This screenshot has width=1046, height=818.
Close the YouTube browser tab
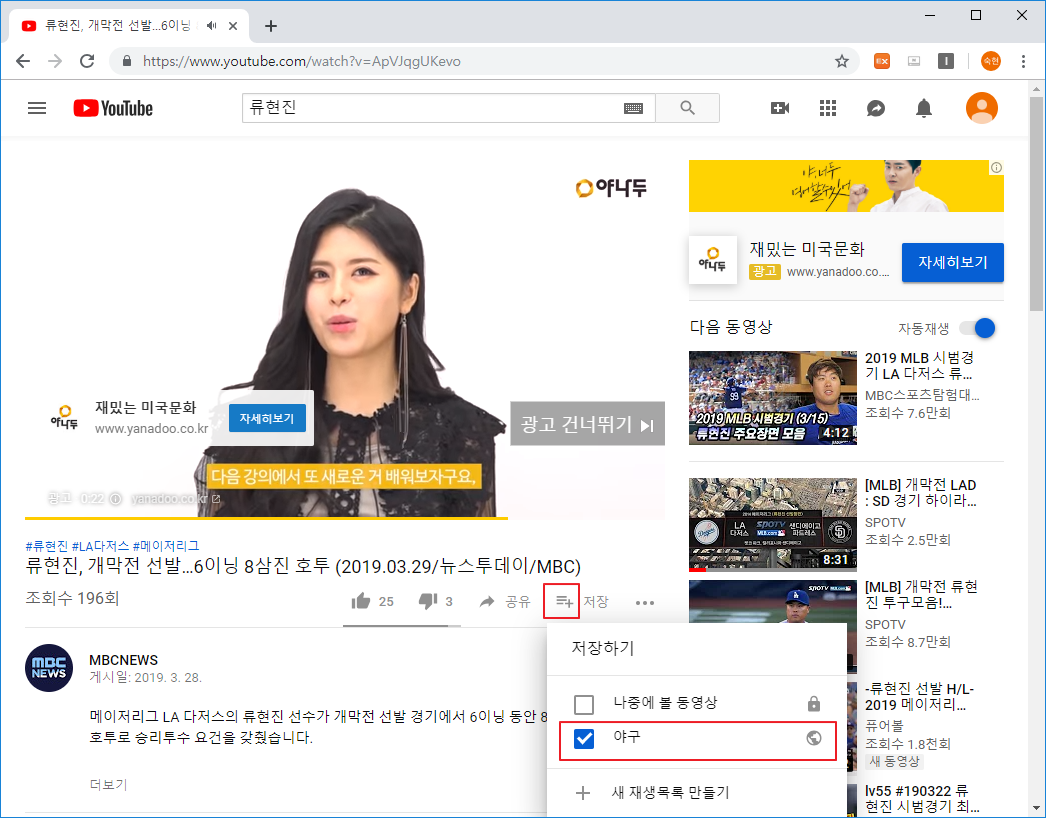pyautogui.click(x=233, y=26)
